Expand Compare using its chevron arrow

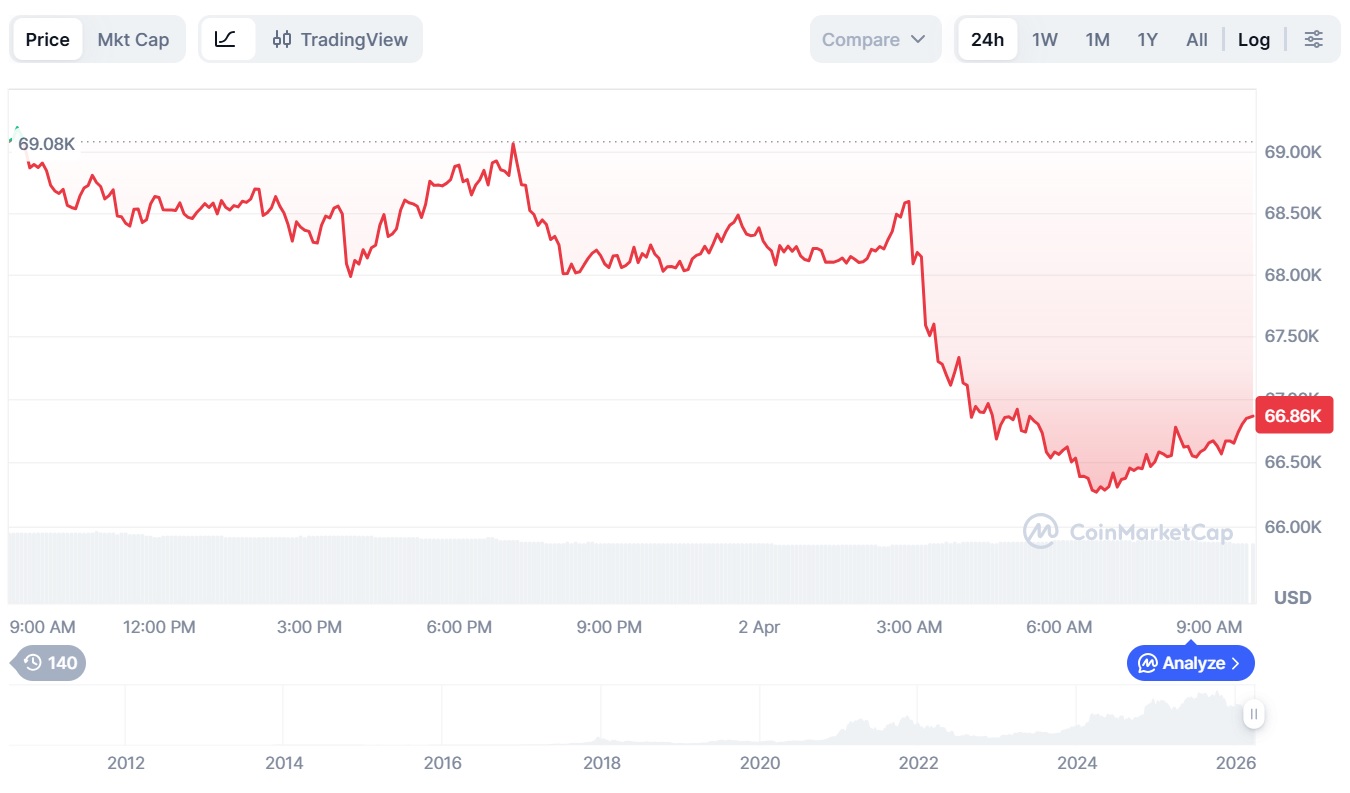tap(918, 39)
